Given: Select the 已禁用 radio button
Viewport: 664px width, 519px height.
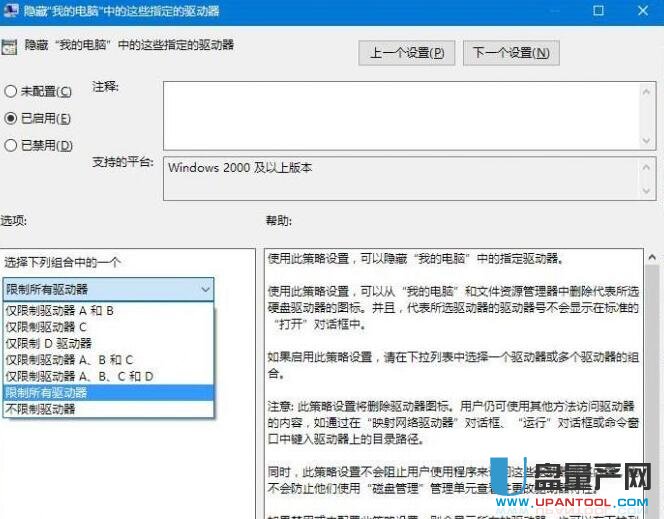Looking at the screenshot, I should click(11, 146).
